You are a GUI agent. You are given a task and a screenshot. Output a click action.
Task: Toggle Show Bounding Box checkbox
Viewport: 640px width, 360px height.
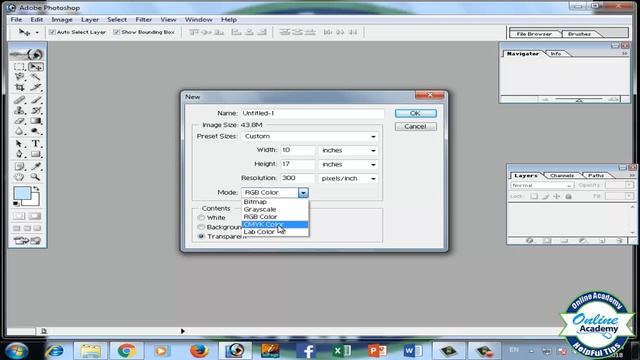tap(116, 32)
